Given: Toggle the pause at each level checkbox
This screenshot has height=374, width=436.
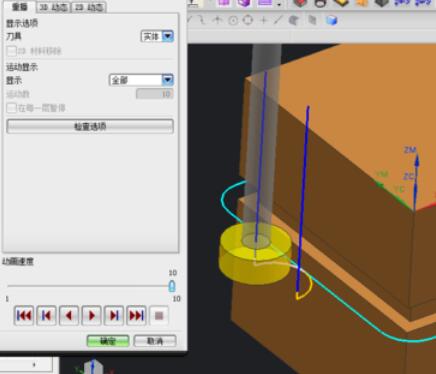Looking at the screenshot, I should (11, 108).
